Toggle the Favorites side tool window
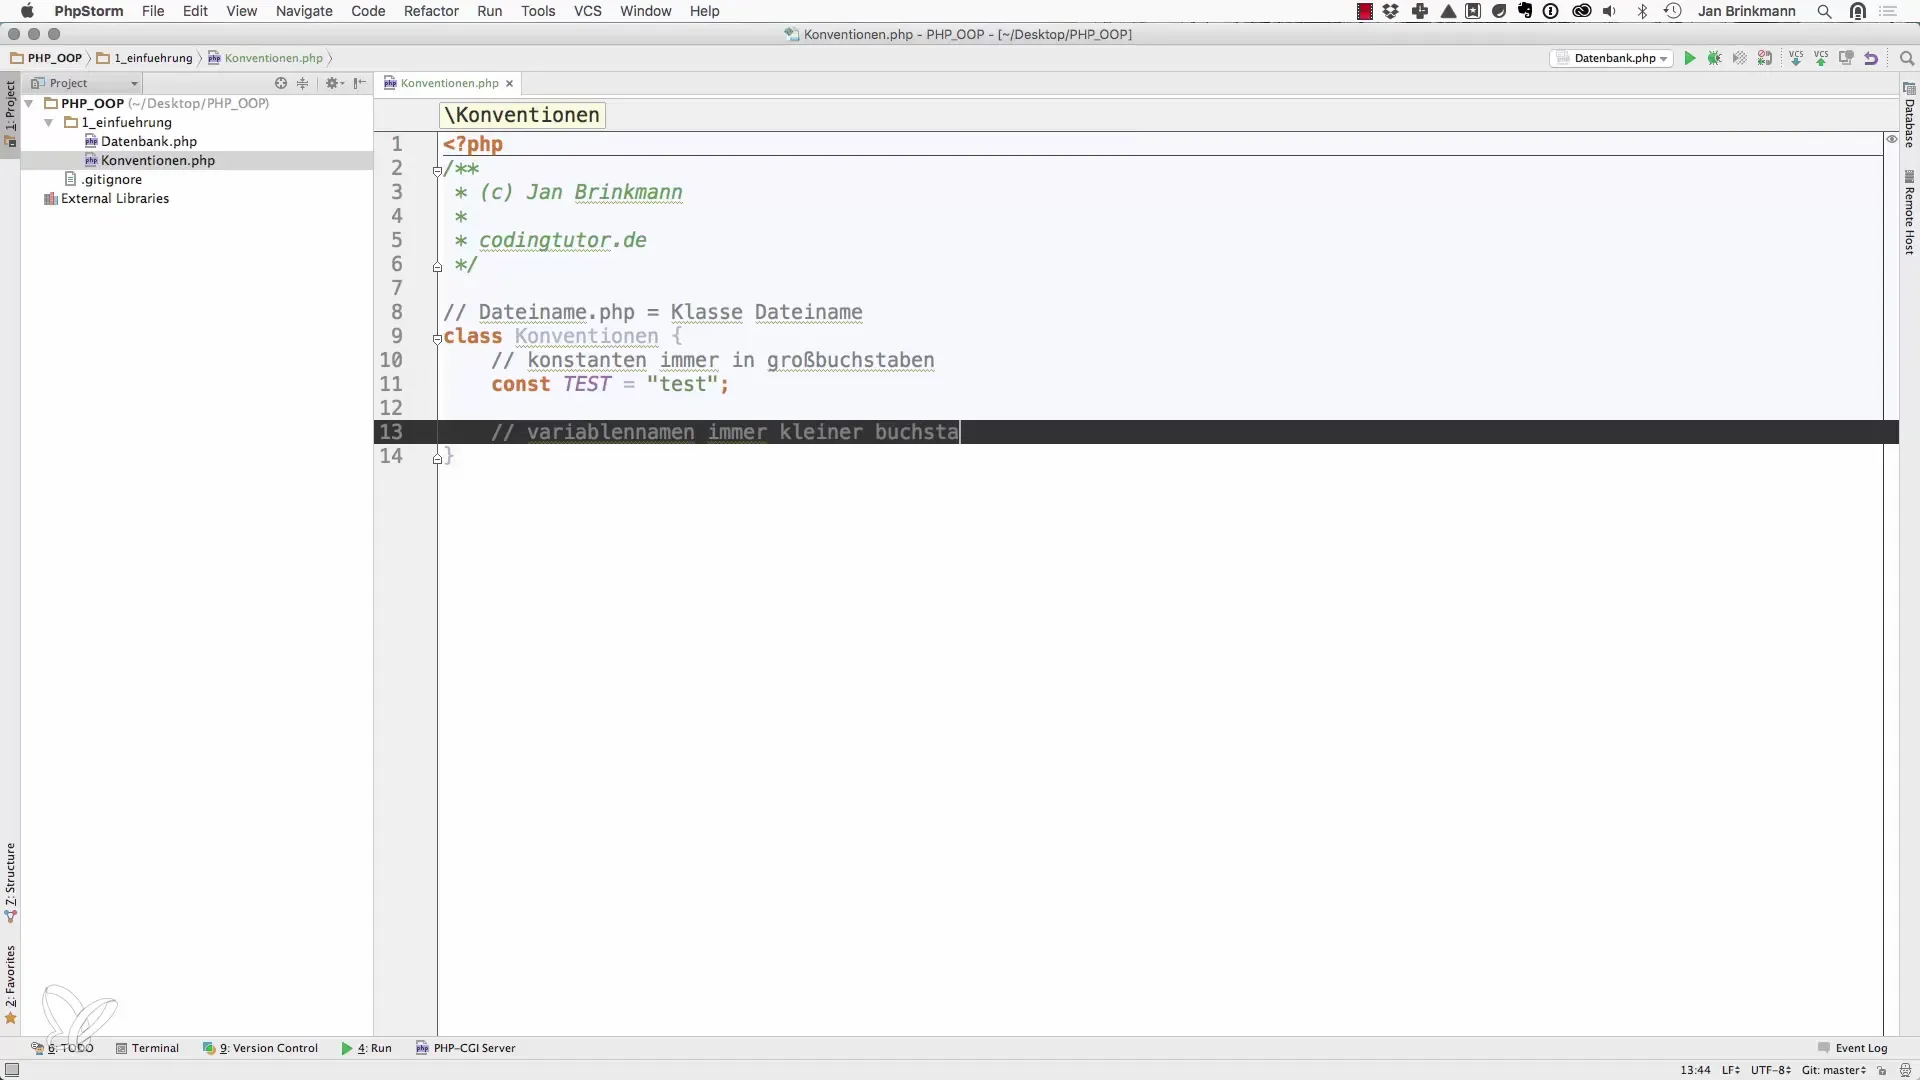1920x1080 pixels. tap(10, 985)
